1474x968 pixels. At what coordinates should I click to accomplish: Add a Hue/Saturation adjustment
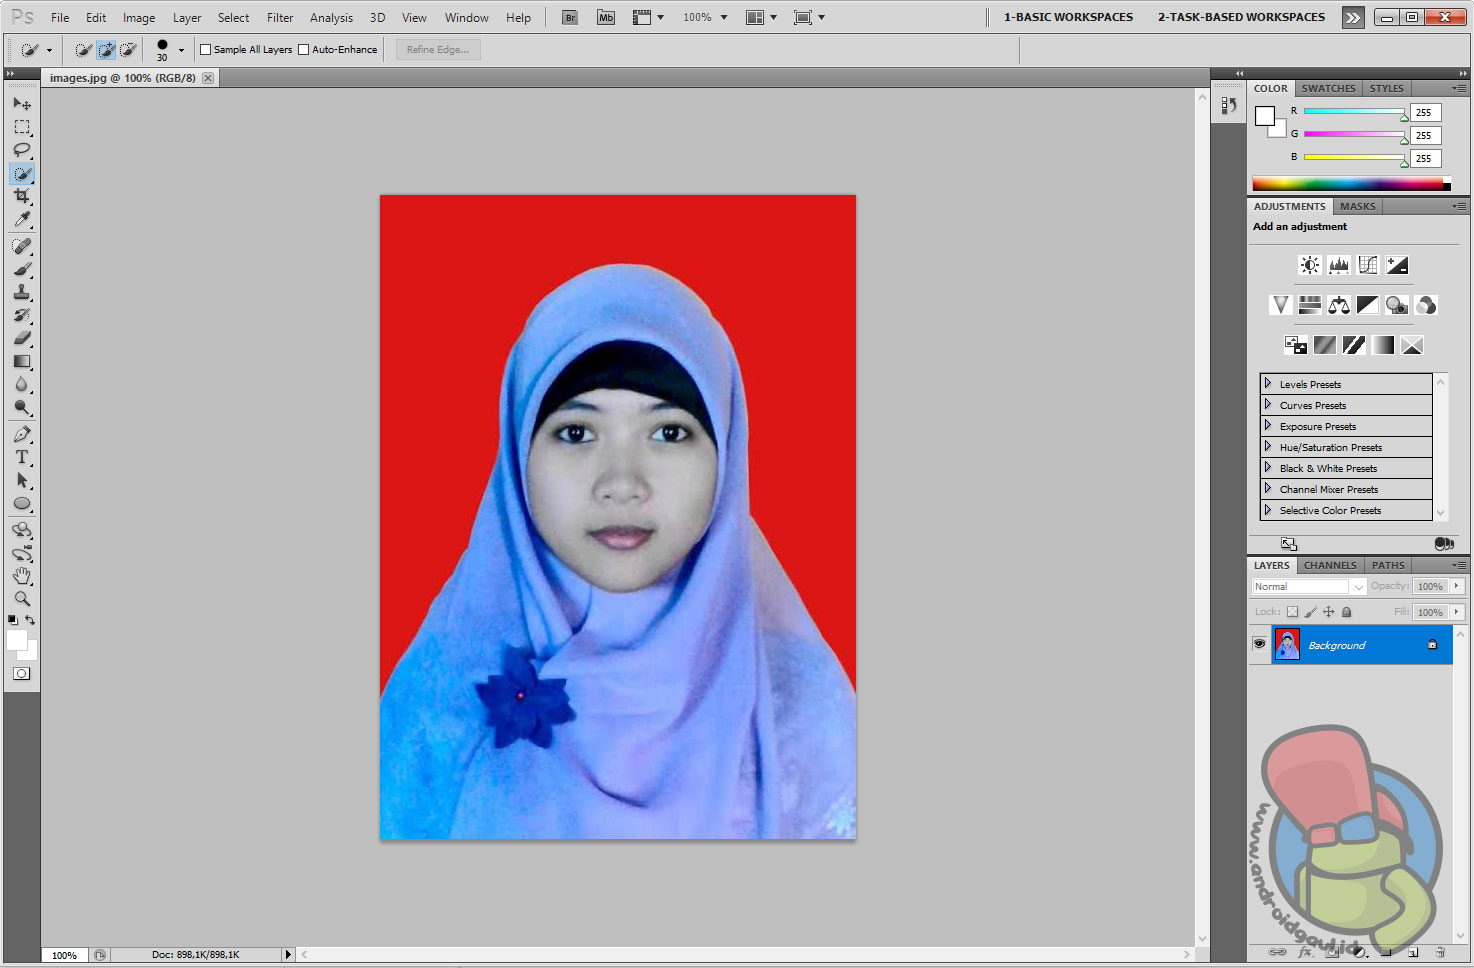[x=1309, y=304]
